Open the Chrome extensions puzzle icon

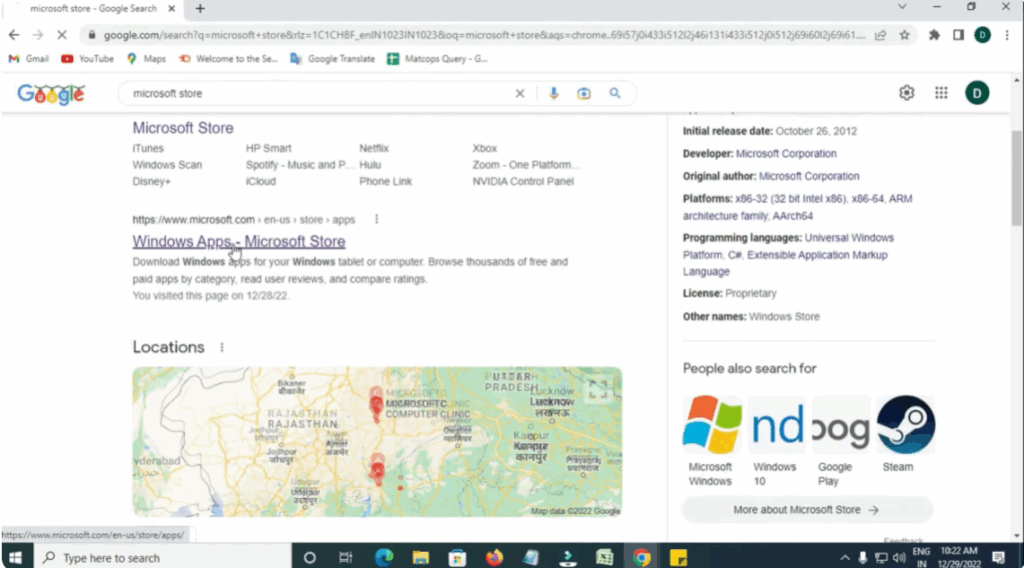935,35
